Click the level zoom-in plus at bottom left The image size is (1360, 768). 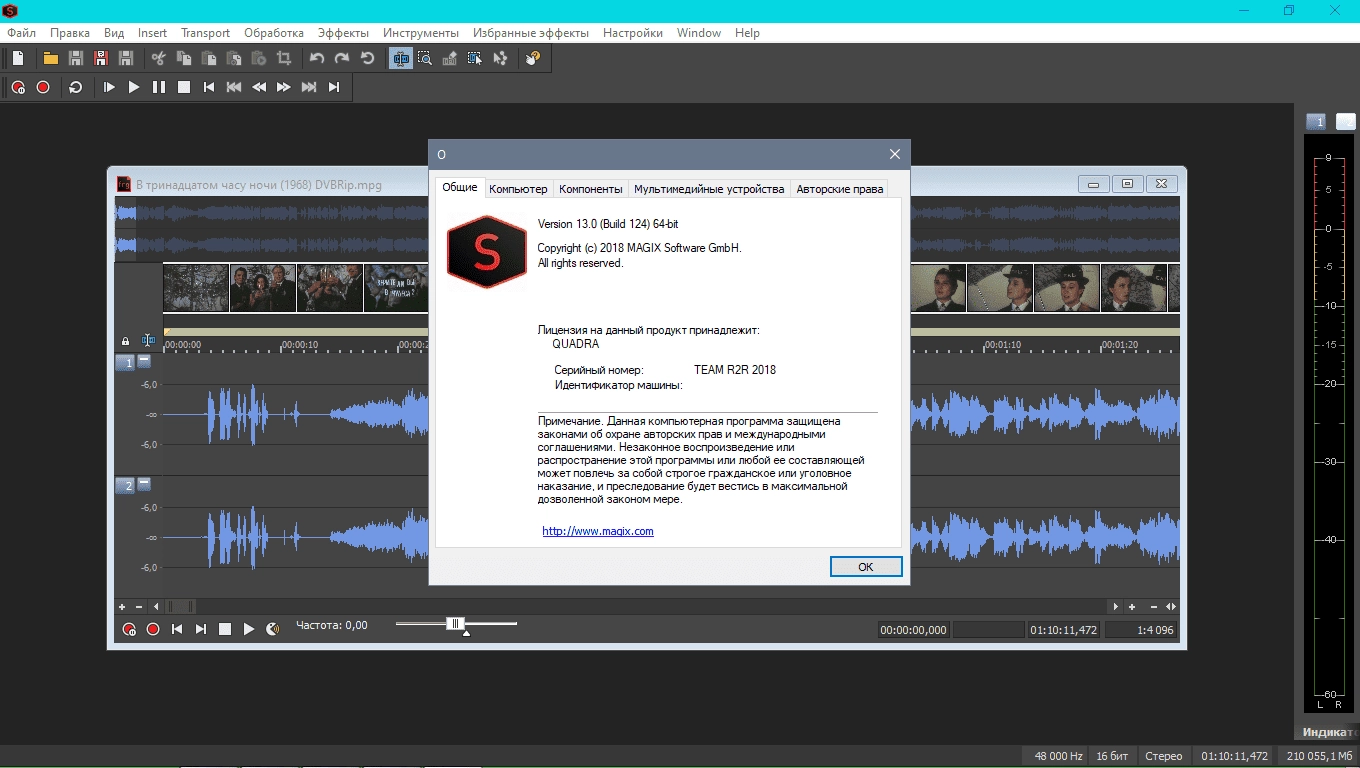pos(122,606)
